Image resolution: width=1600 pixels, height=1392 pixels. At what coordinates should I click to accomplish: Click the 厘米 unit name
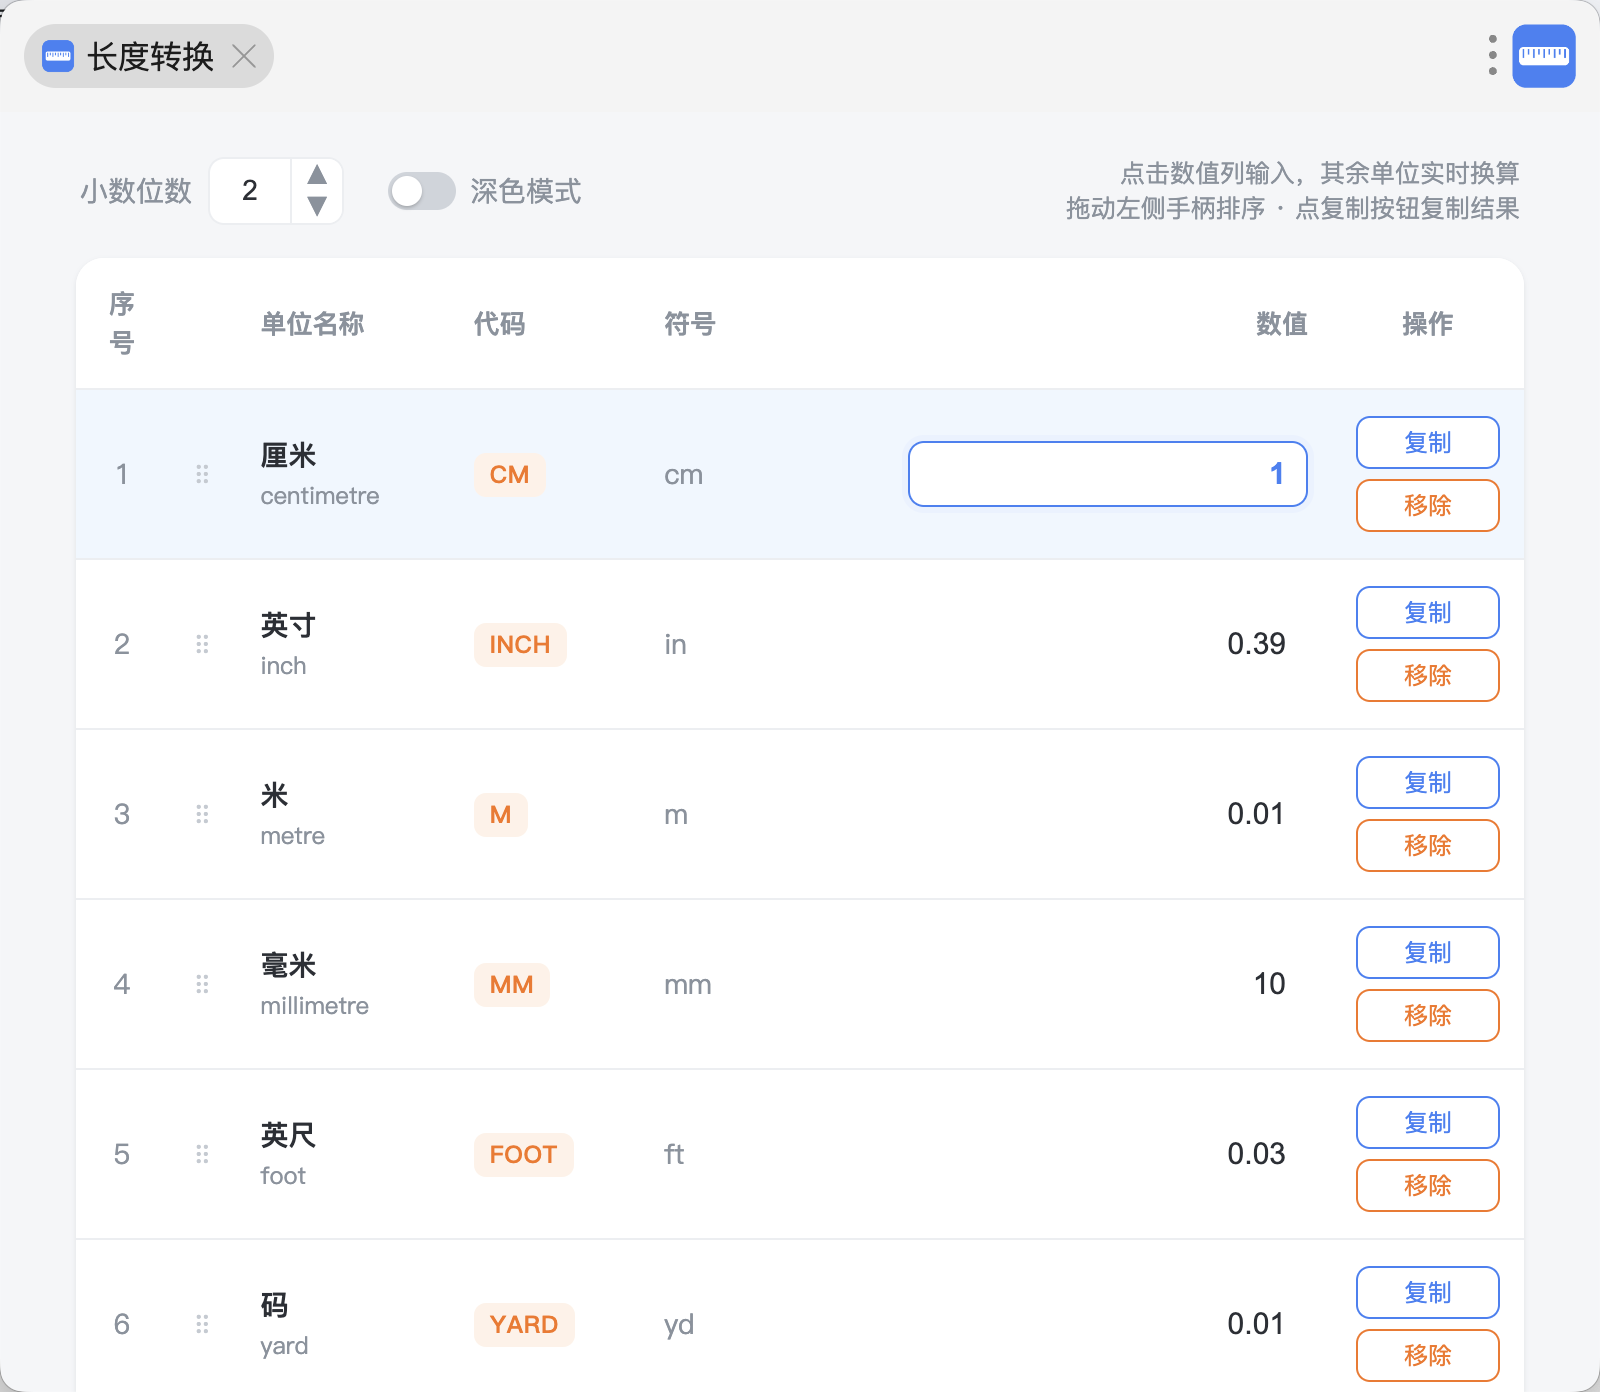(288, 455)
